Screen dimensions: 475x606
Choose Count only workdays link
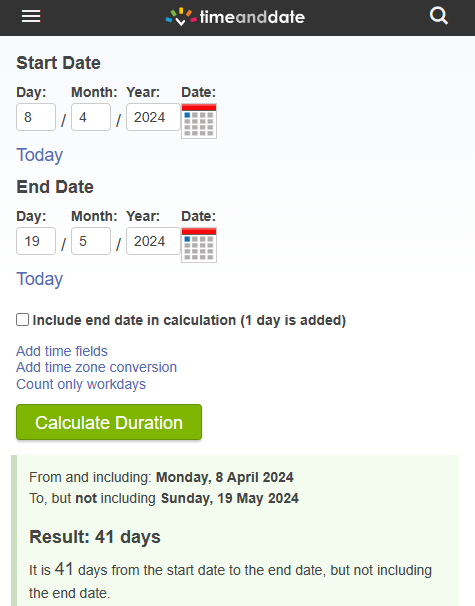click(x=81, y=384)
